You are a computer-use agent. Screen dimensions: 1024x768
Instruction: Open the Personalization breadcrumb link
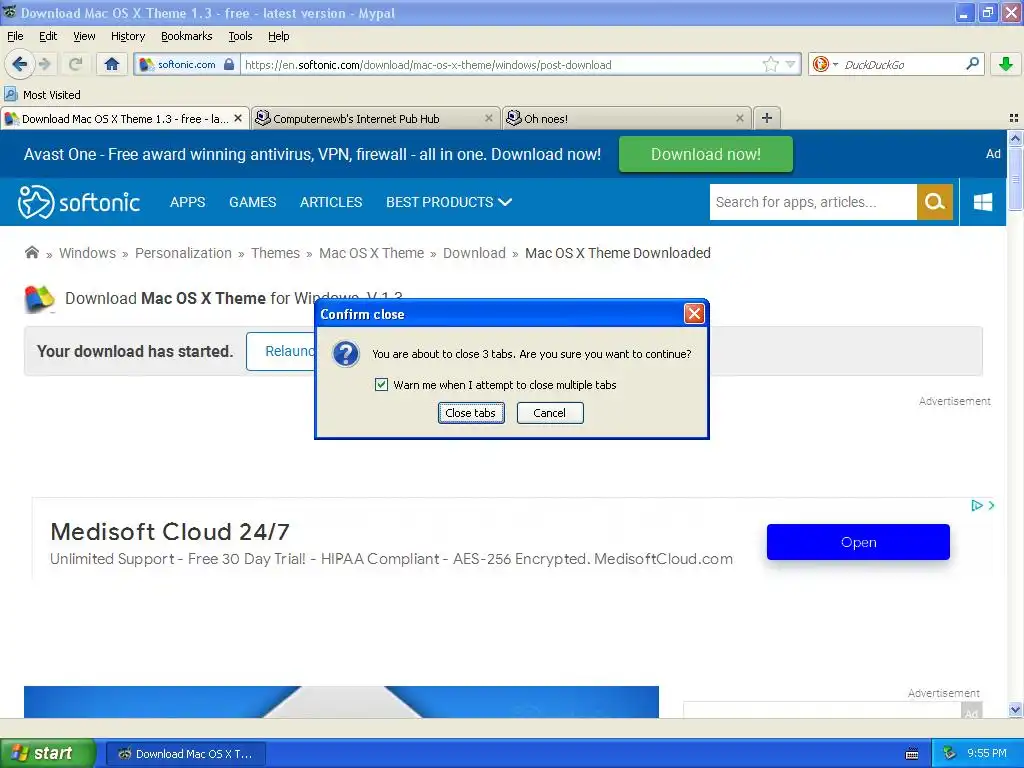coord(183,253)
